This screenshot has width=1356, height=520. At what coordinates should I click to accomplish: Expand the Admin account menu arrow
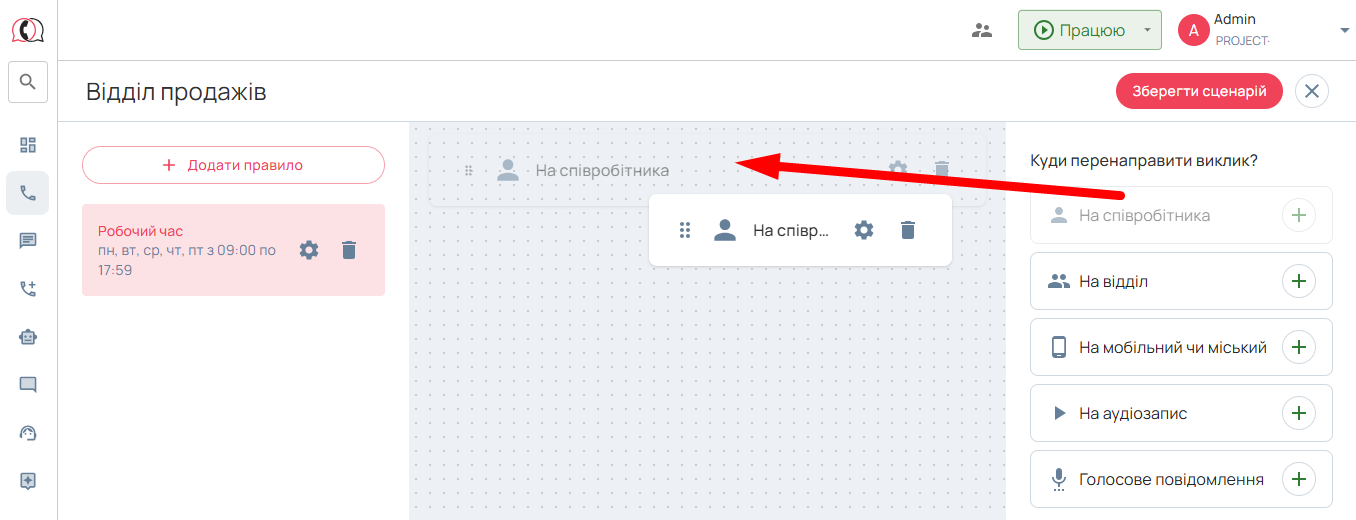tap(1344, 31)
